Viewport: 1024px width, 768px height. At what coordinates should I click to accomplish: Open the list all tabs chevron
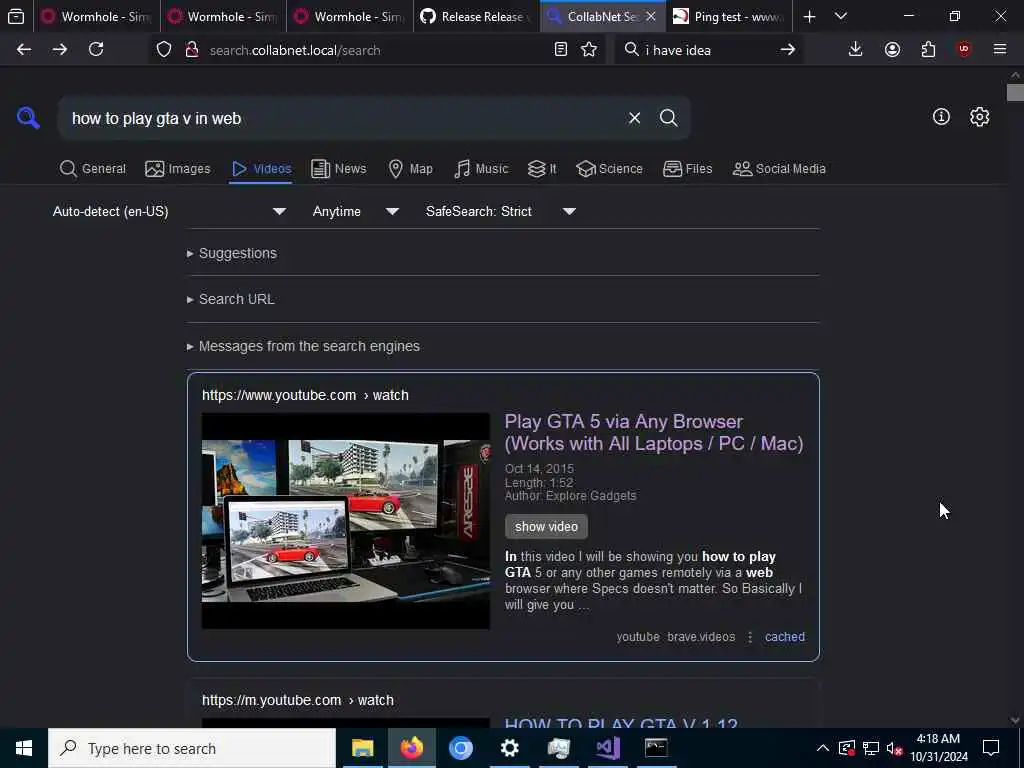click(x=841, y=16)
